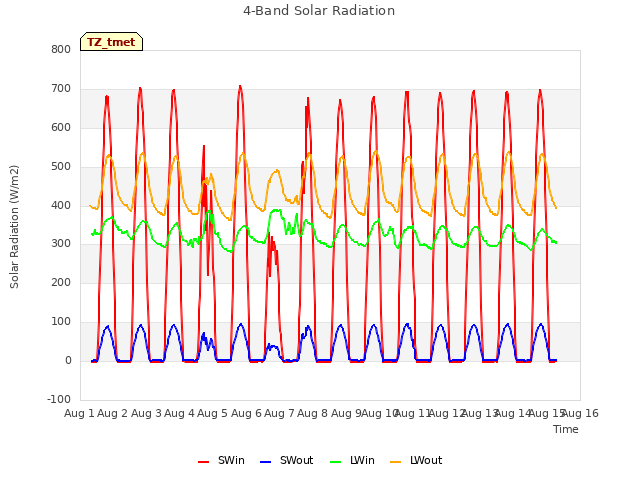Click the TZ_tmet annotation label

point(111,42)
